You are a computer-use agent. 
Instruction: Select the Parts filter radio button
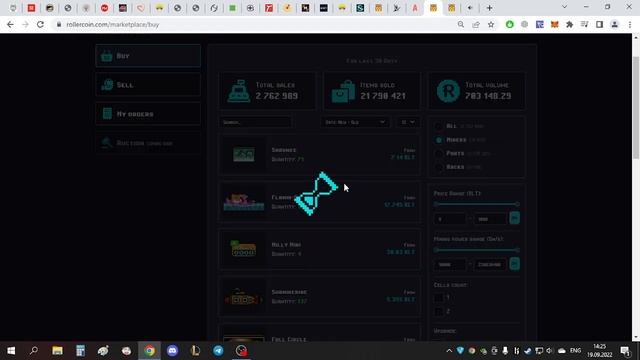[439, 153]
